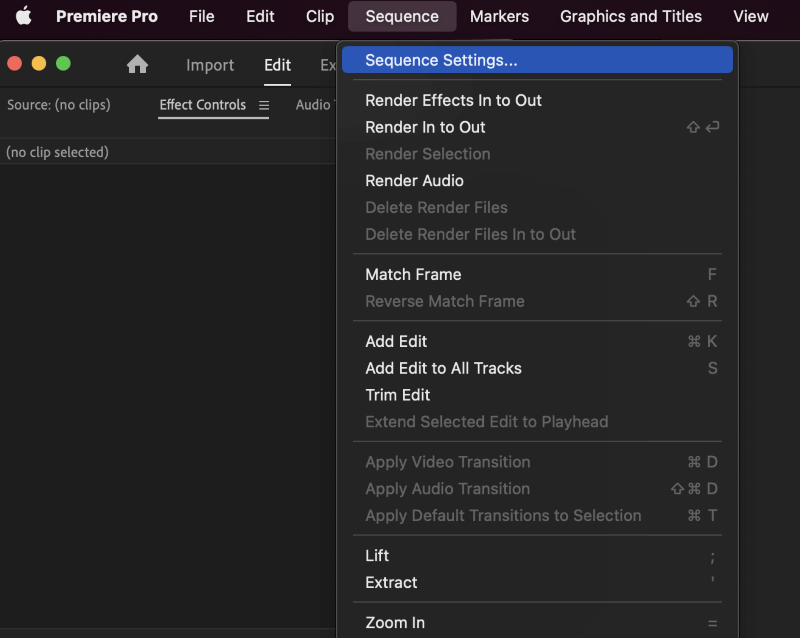This screenshot has width=800, height=638.
Task: Go to the Home screen icon
Action: 137,64
